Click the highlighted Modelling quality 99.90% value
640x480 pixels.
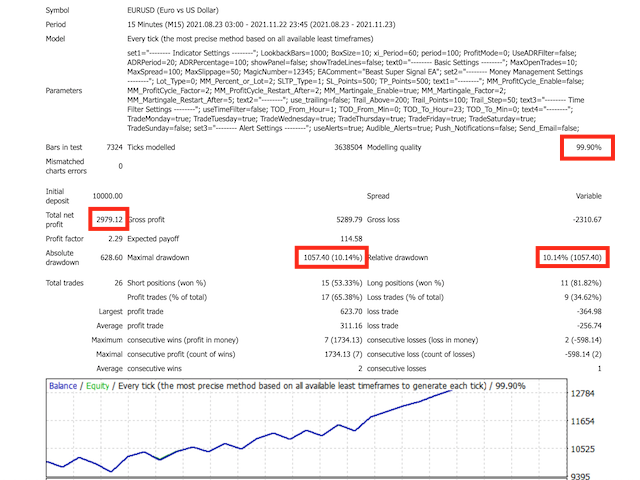tap(588, 148)
